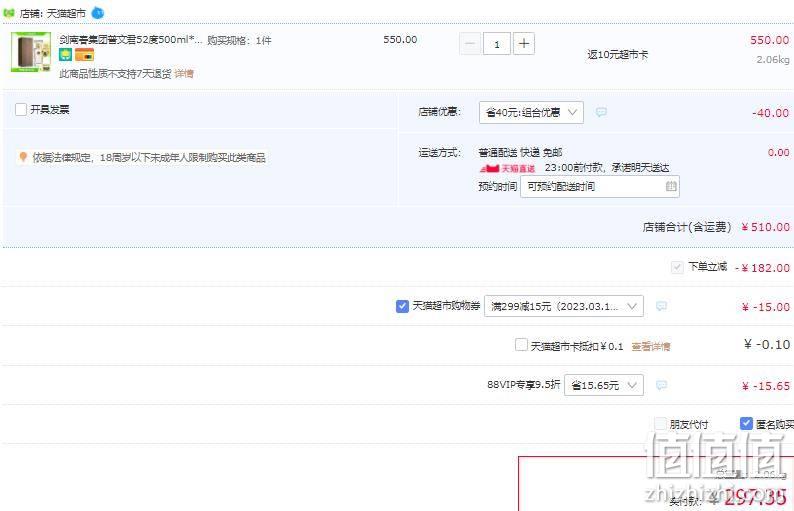
Task: Click the unit price 550.00
Action: pyautogui.click(x=400, y=40)
